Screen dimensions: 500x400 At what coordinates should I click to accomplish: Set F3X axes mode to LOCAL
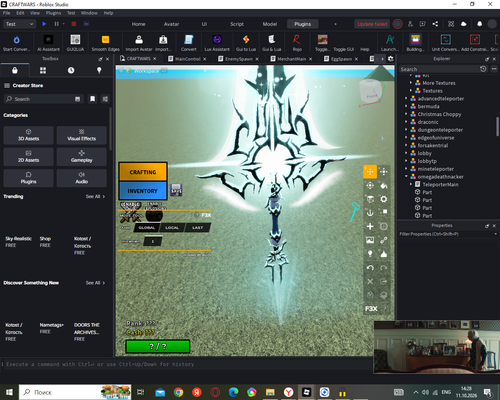pos(172,228)
